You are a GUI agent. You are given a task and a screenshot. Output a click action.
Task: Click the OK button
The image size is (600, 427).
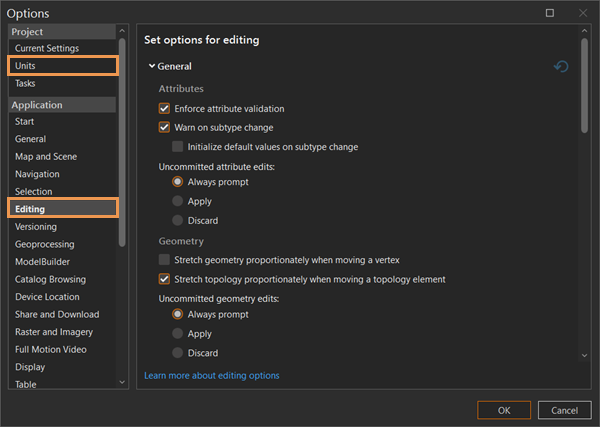pos(504,410)
